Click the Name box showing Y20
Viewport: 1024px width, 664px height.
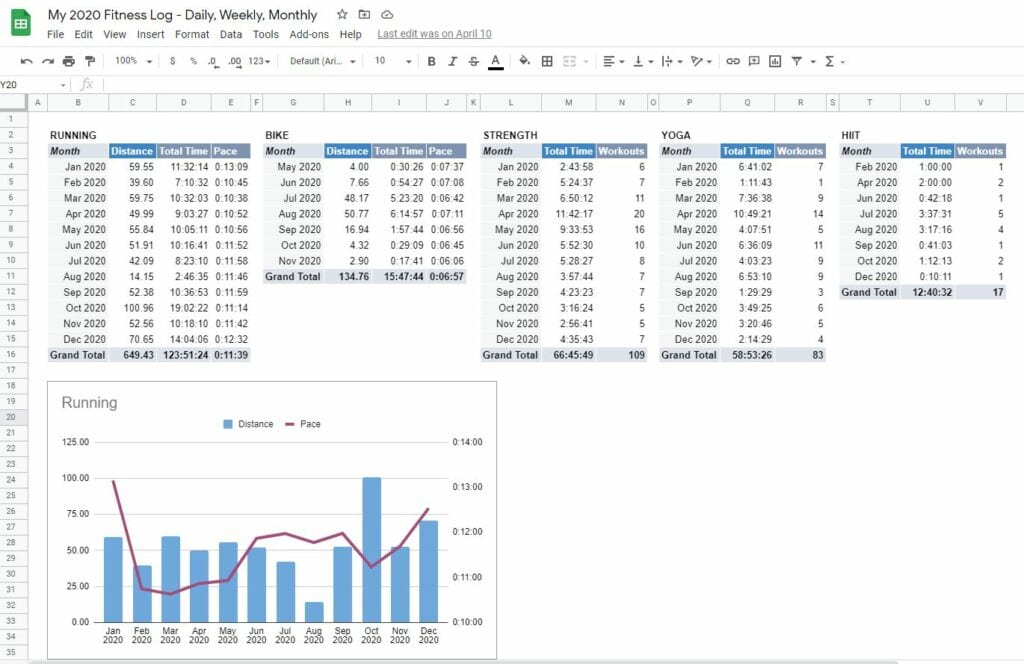pyautogui.click(x=33, y=85)
